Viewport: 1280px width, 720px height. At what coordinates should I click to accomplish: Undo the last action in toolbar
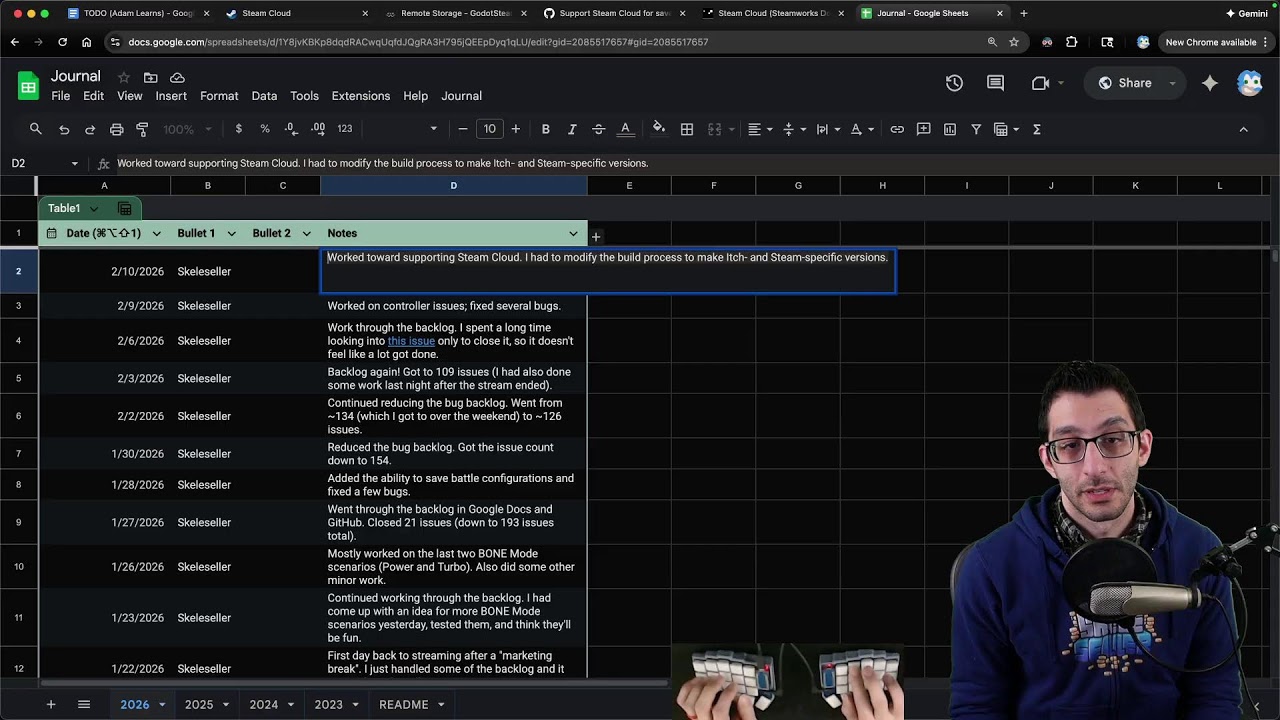coord(64,129)
